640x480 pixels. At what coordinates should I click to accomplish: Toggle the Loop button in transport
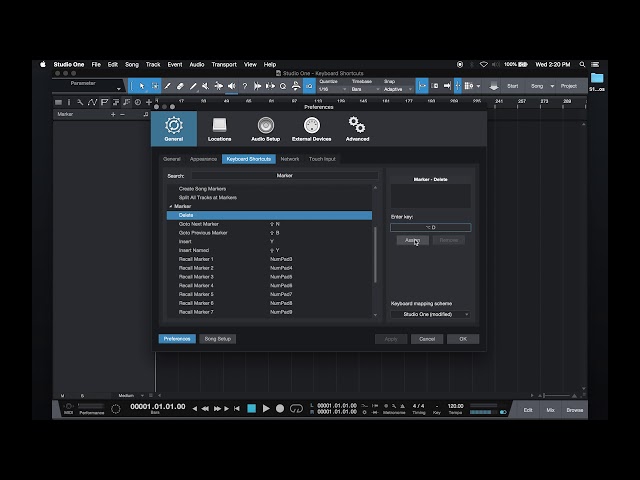(296, 408)
